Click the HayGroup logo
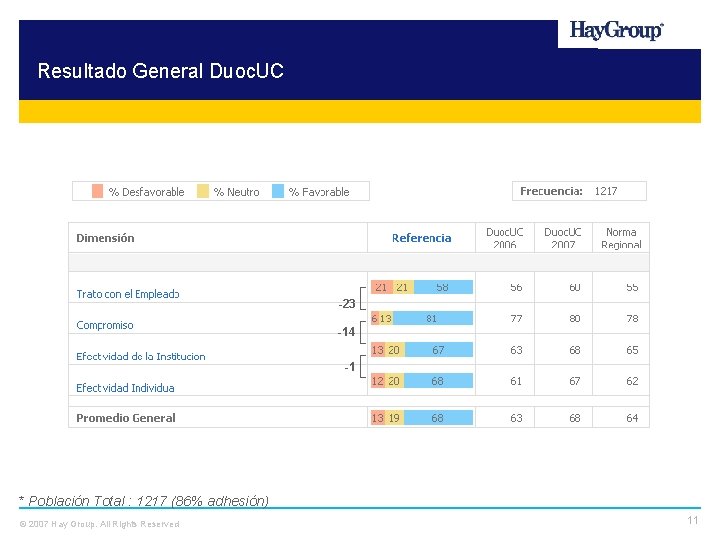720x540 pixels. coord(616,31)
